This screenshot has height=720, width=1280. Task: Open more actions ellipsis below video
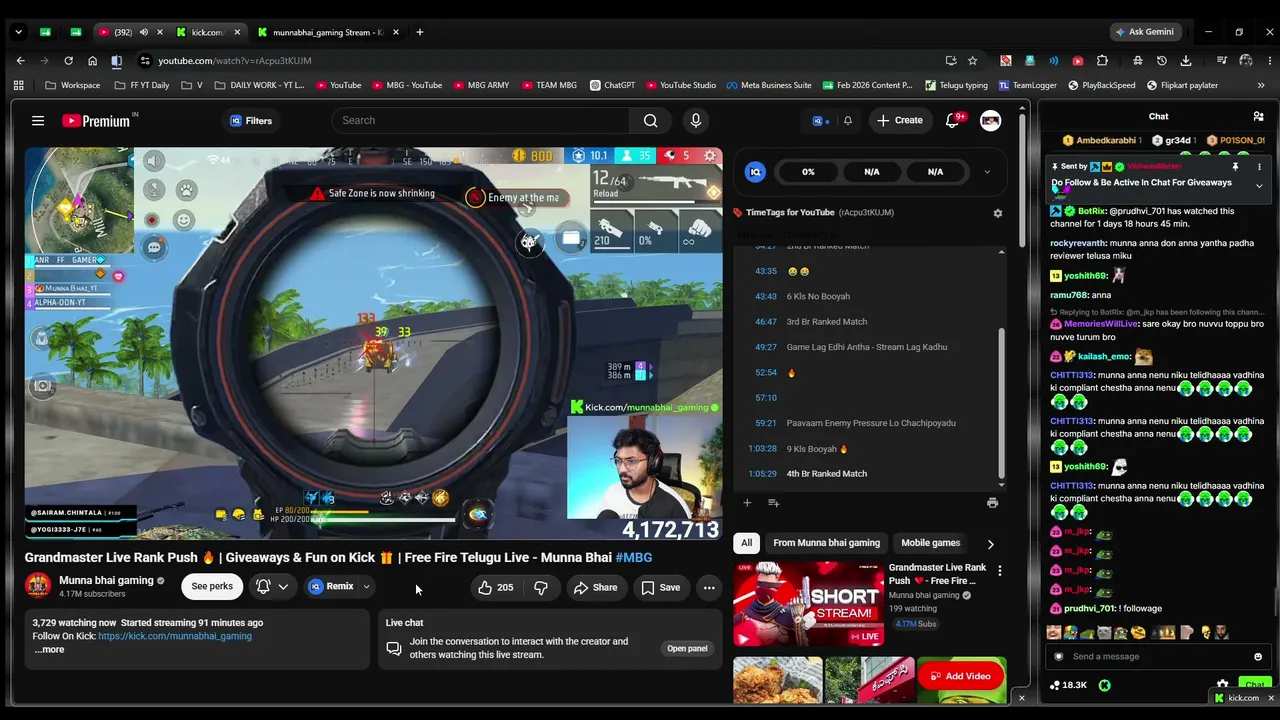(709, 587)
